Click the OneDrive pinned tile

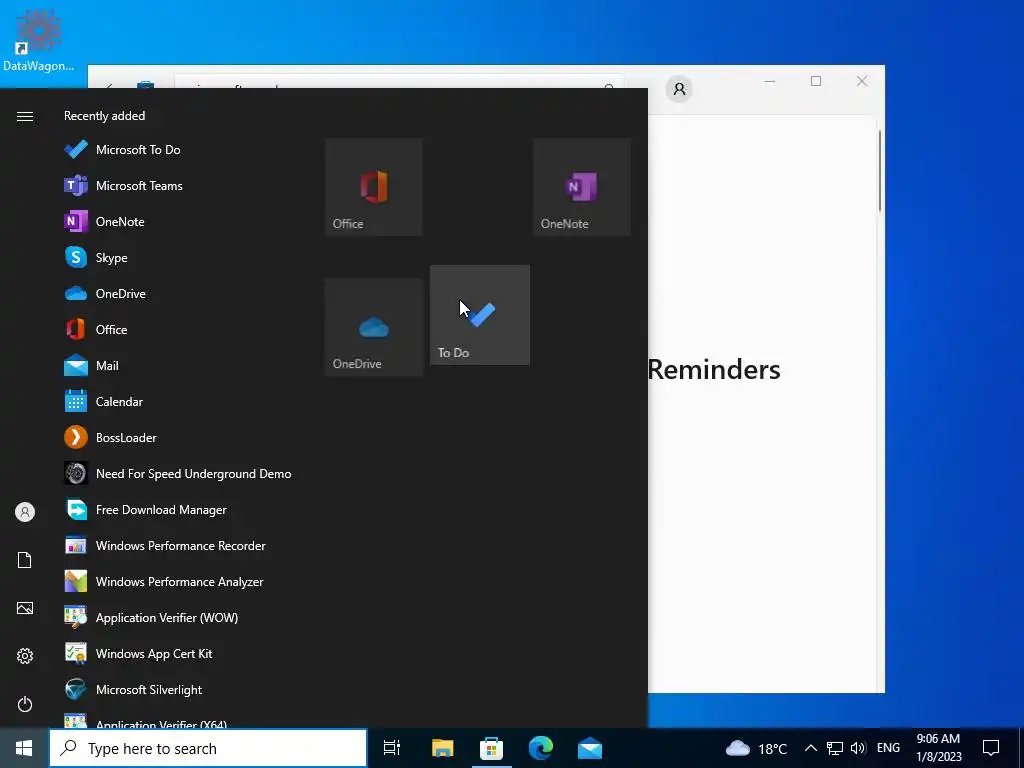coord(374,327)
